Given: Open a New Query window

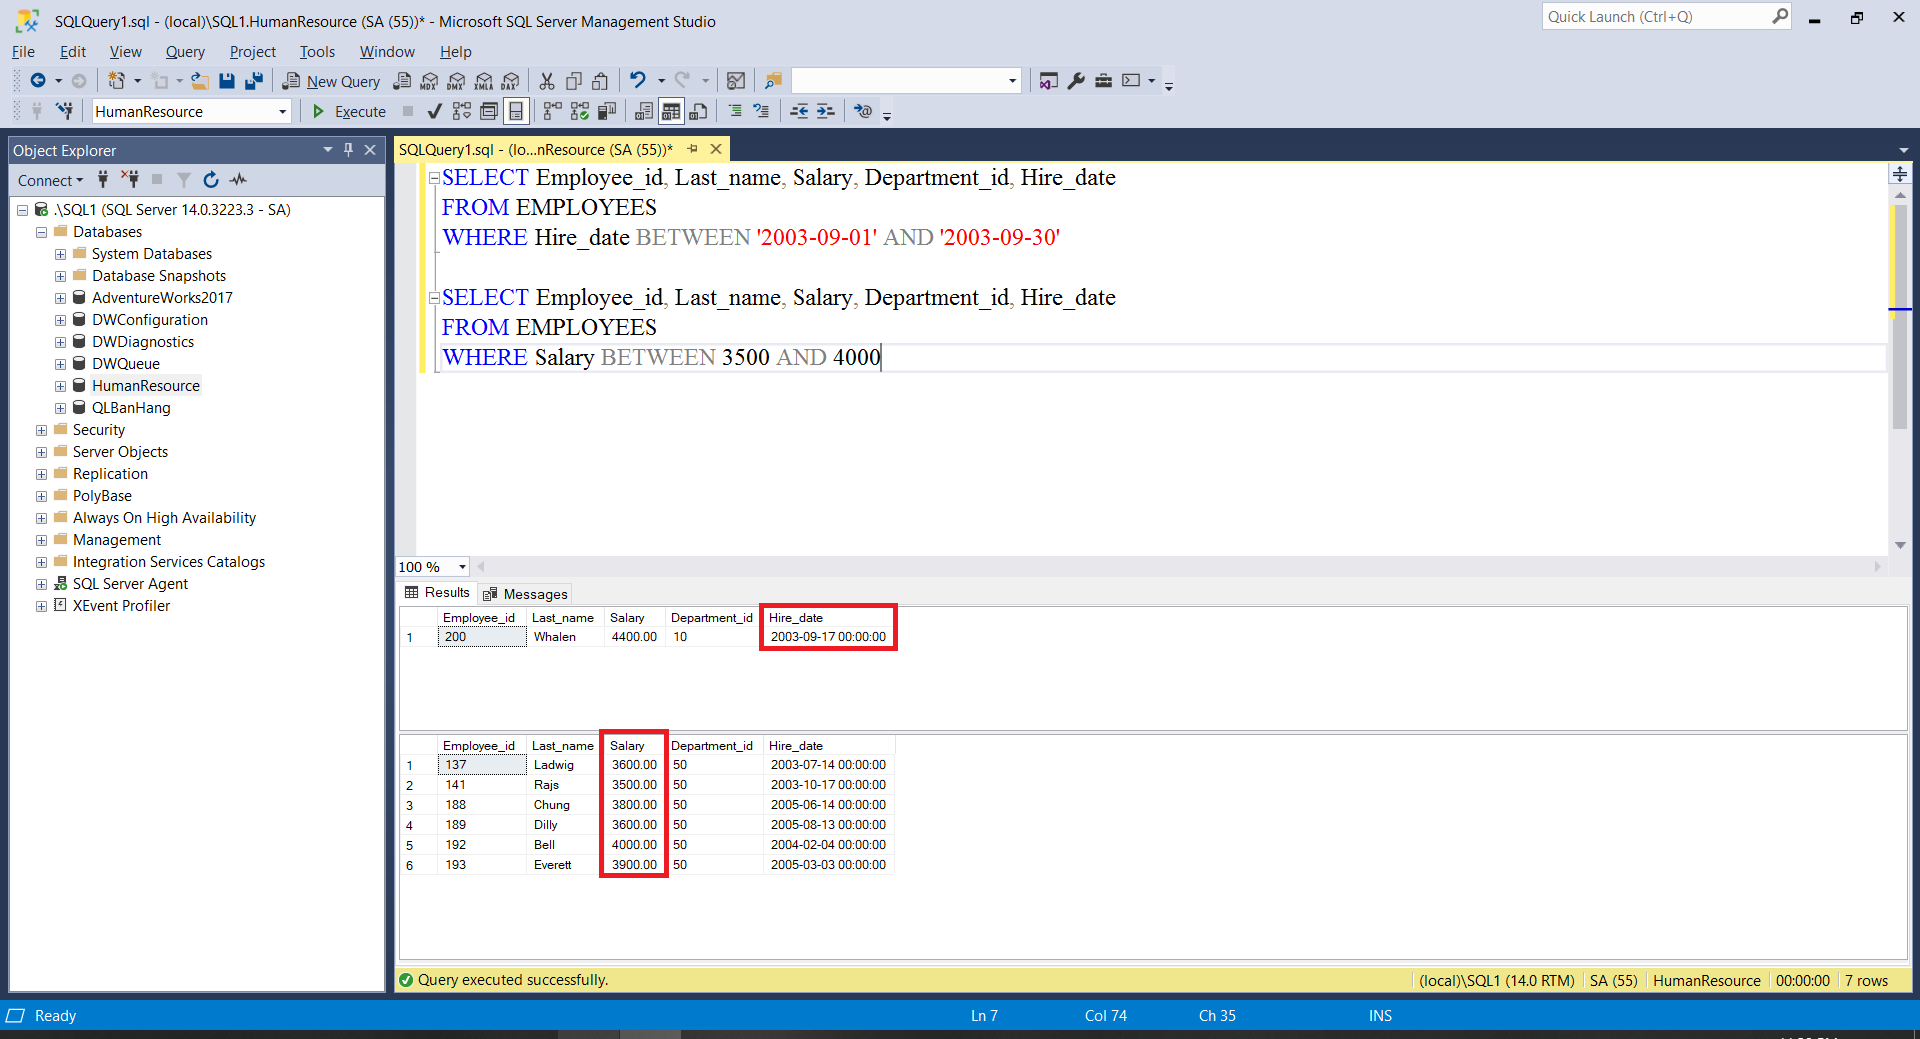Looking at the screenshot, I should click(x=331, y=81).
